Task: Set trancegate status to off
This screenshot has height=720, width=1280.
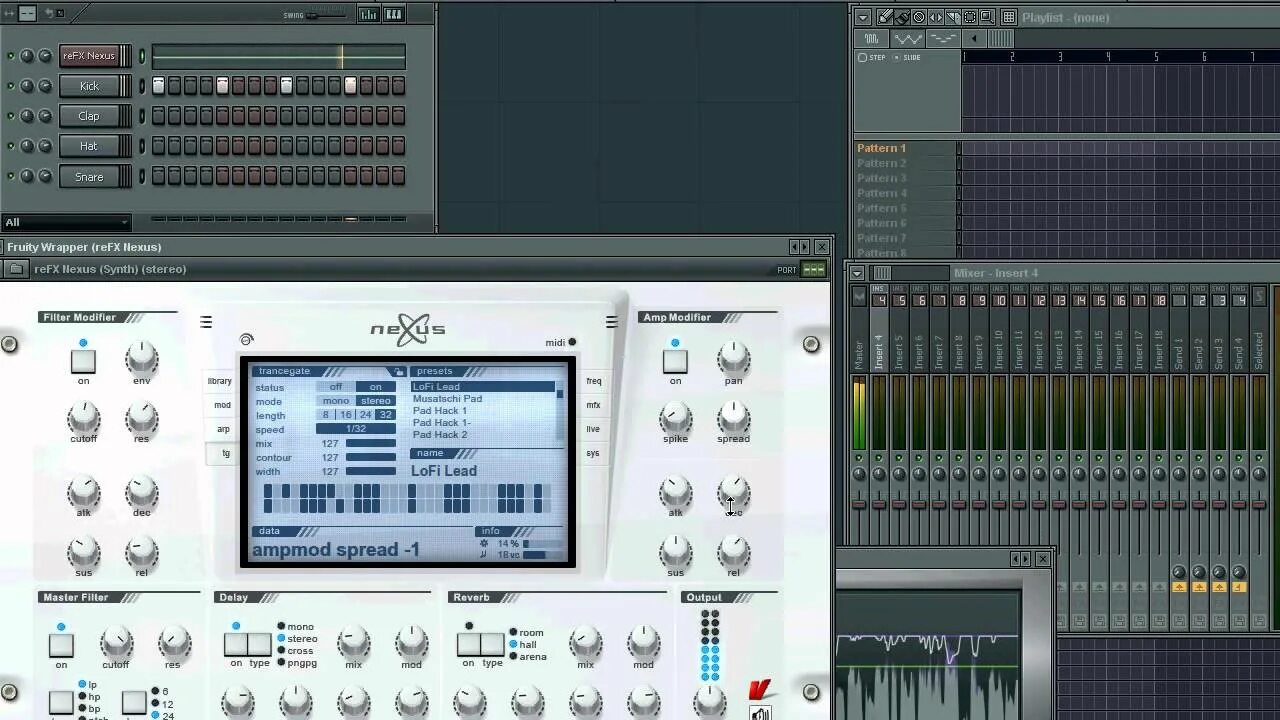Action: pos(336,387)
